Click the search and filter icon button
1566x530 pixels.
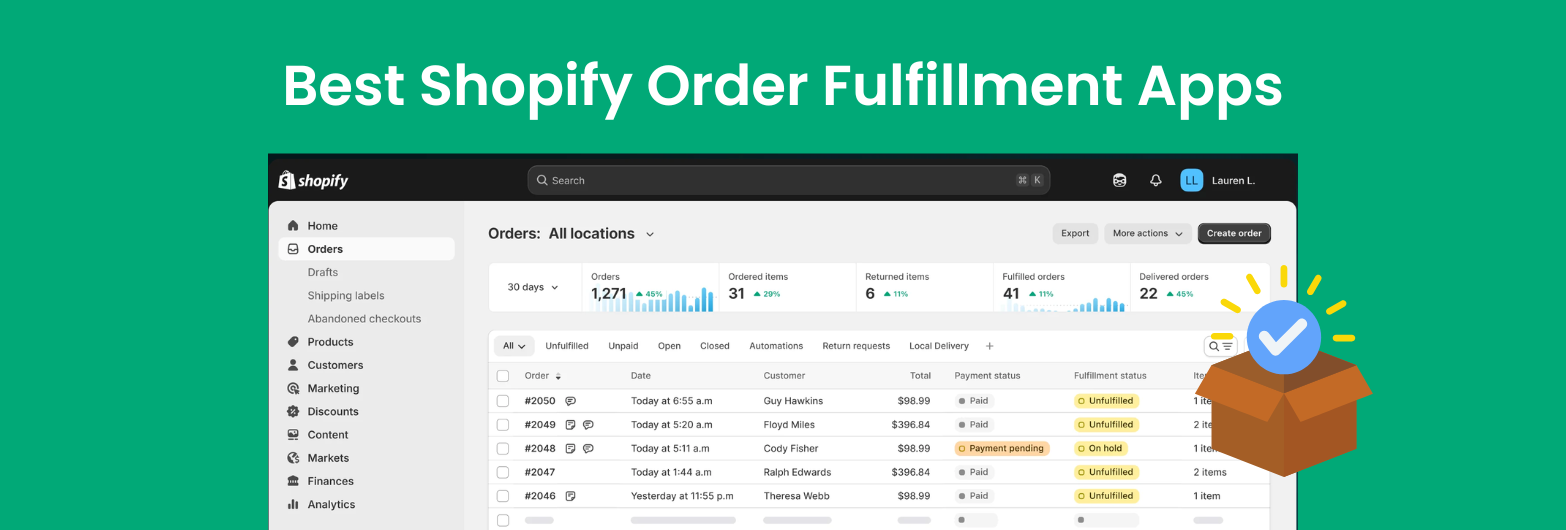tap(1220, 346)
